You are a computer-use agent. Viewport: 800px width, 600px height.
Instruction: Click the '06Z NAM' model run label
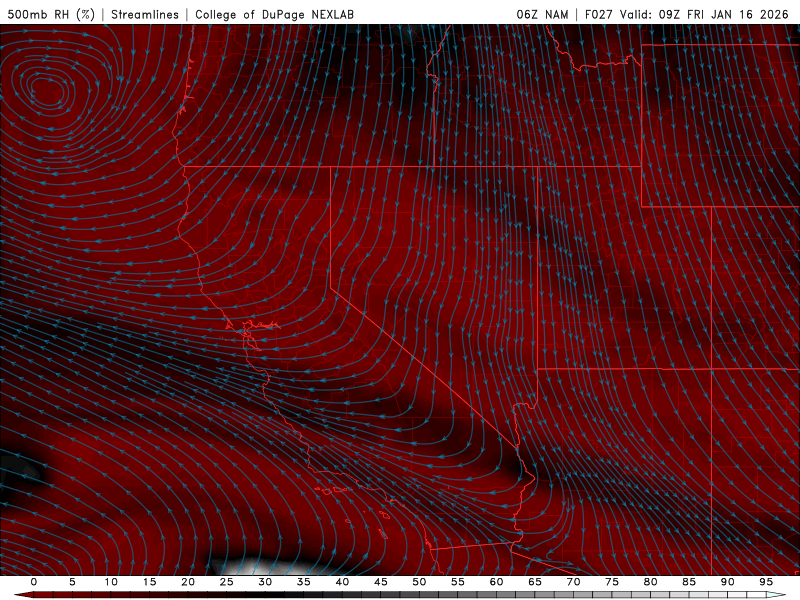pyautogui.click(x=542, y=14)
